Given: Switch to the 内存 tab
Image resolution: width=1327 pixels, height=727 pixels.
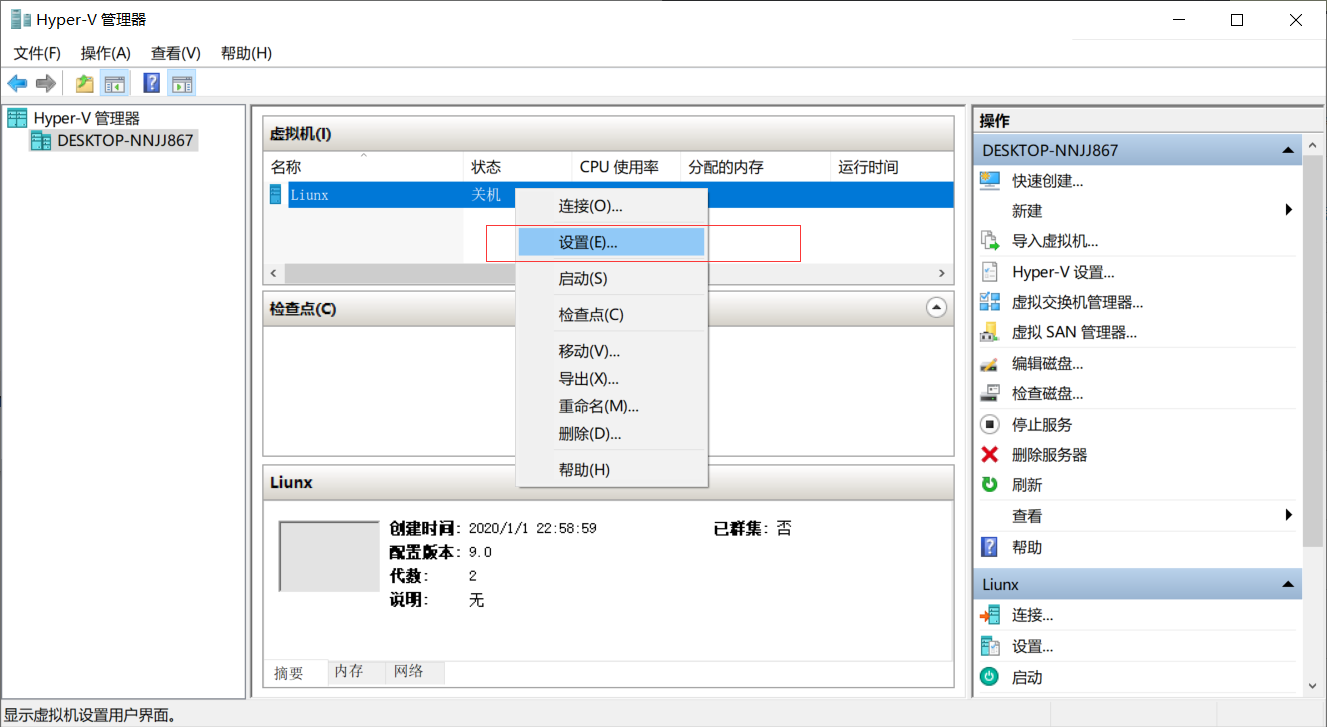Looking at the screenshot, I should point(349,672).
